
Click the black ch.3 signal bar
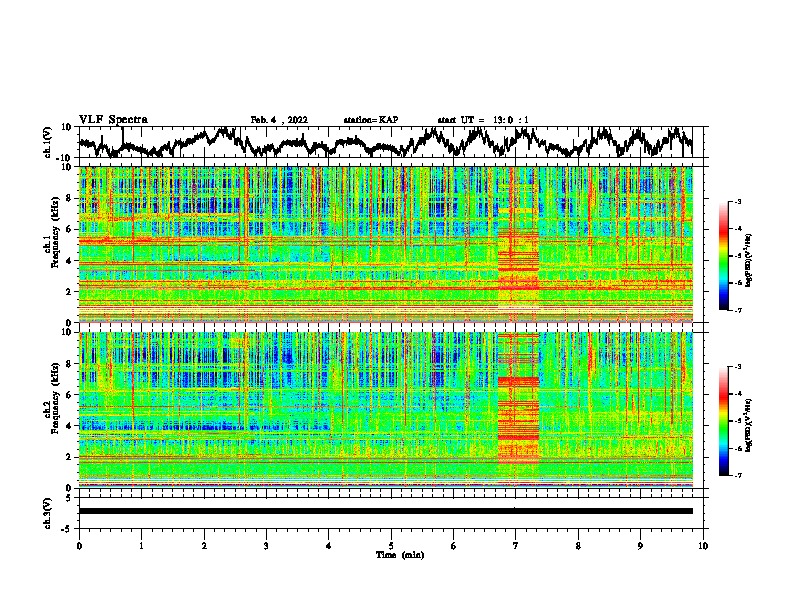pyautogui.click(x=385, y=511)
